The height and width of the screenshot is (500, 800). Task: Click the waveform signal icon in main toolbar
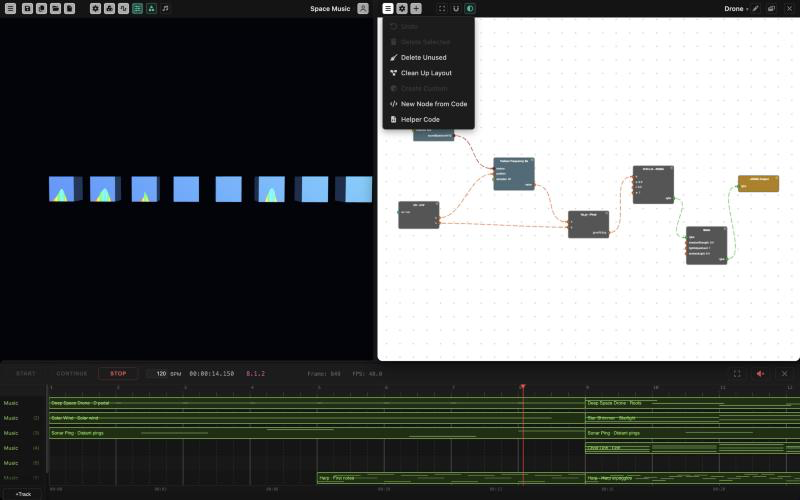coord(123,9)
